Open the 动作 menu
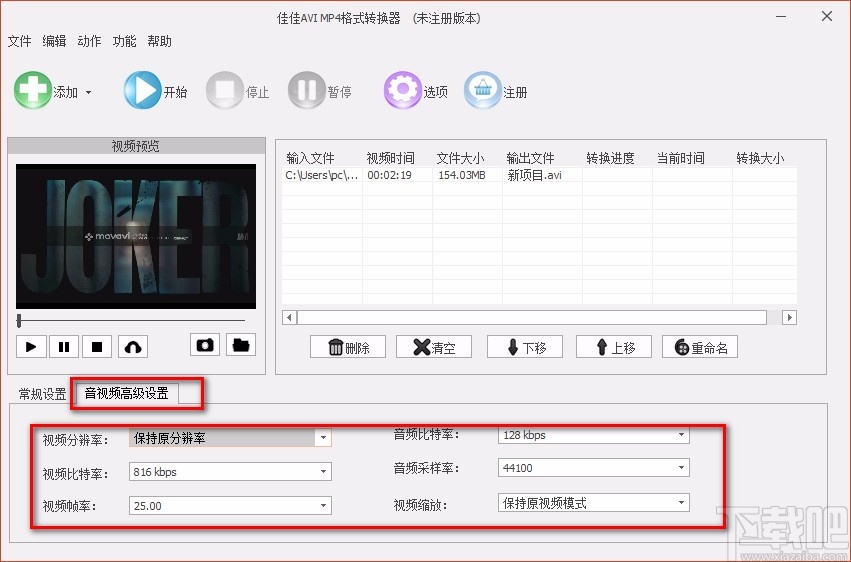851x562 pixels. tap(90, 41)
